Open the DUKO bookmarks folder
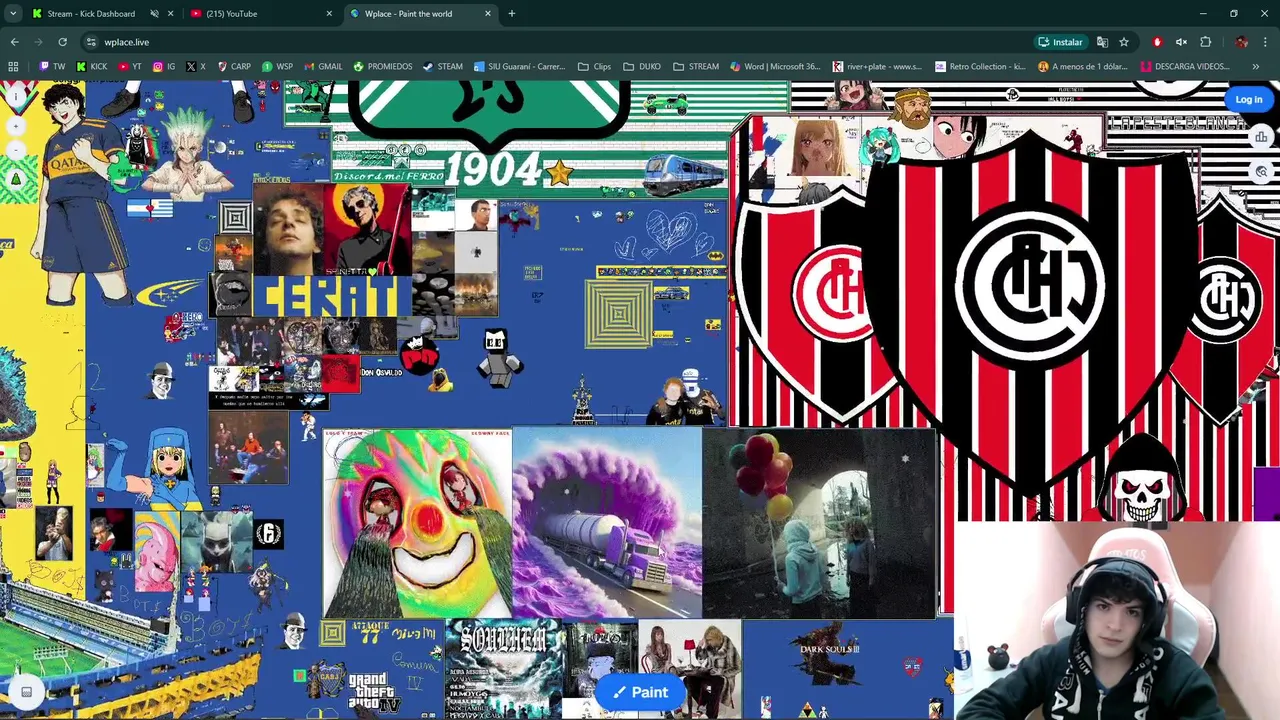The image size is (1280, 720). tap(641, 67)
